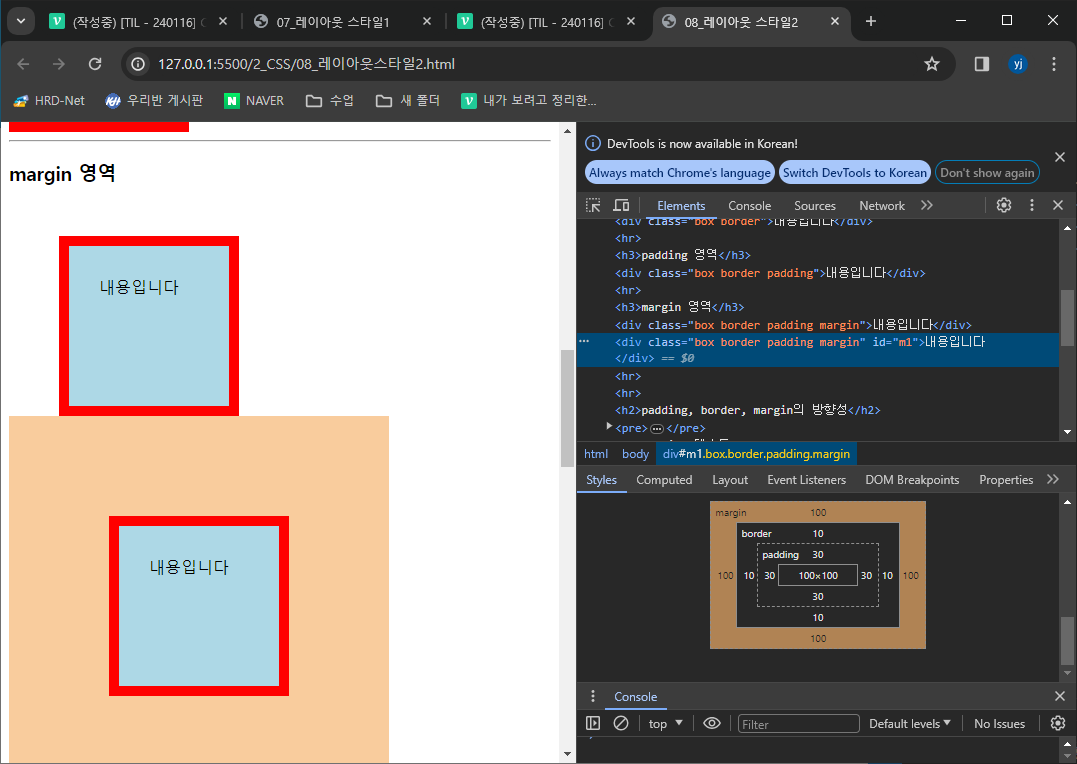Open the DOM Breakpoints pane tab
Image resolution: width=1077 pixels, height=764 pixels.
coord(911,480)
